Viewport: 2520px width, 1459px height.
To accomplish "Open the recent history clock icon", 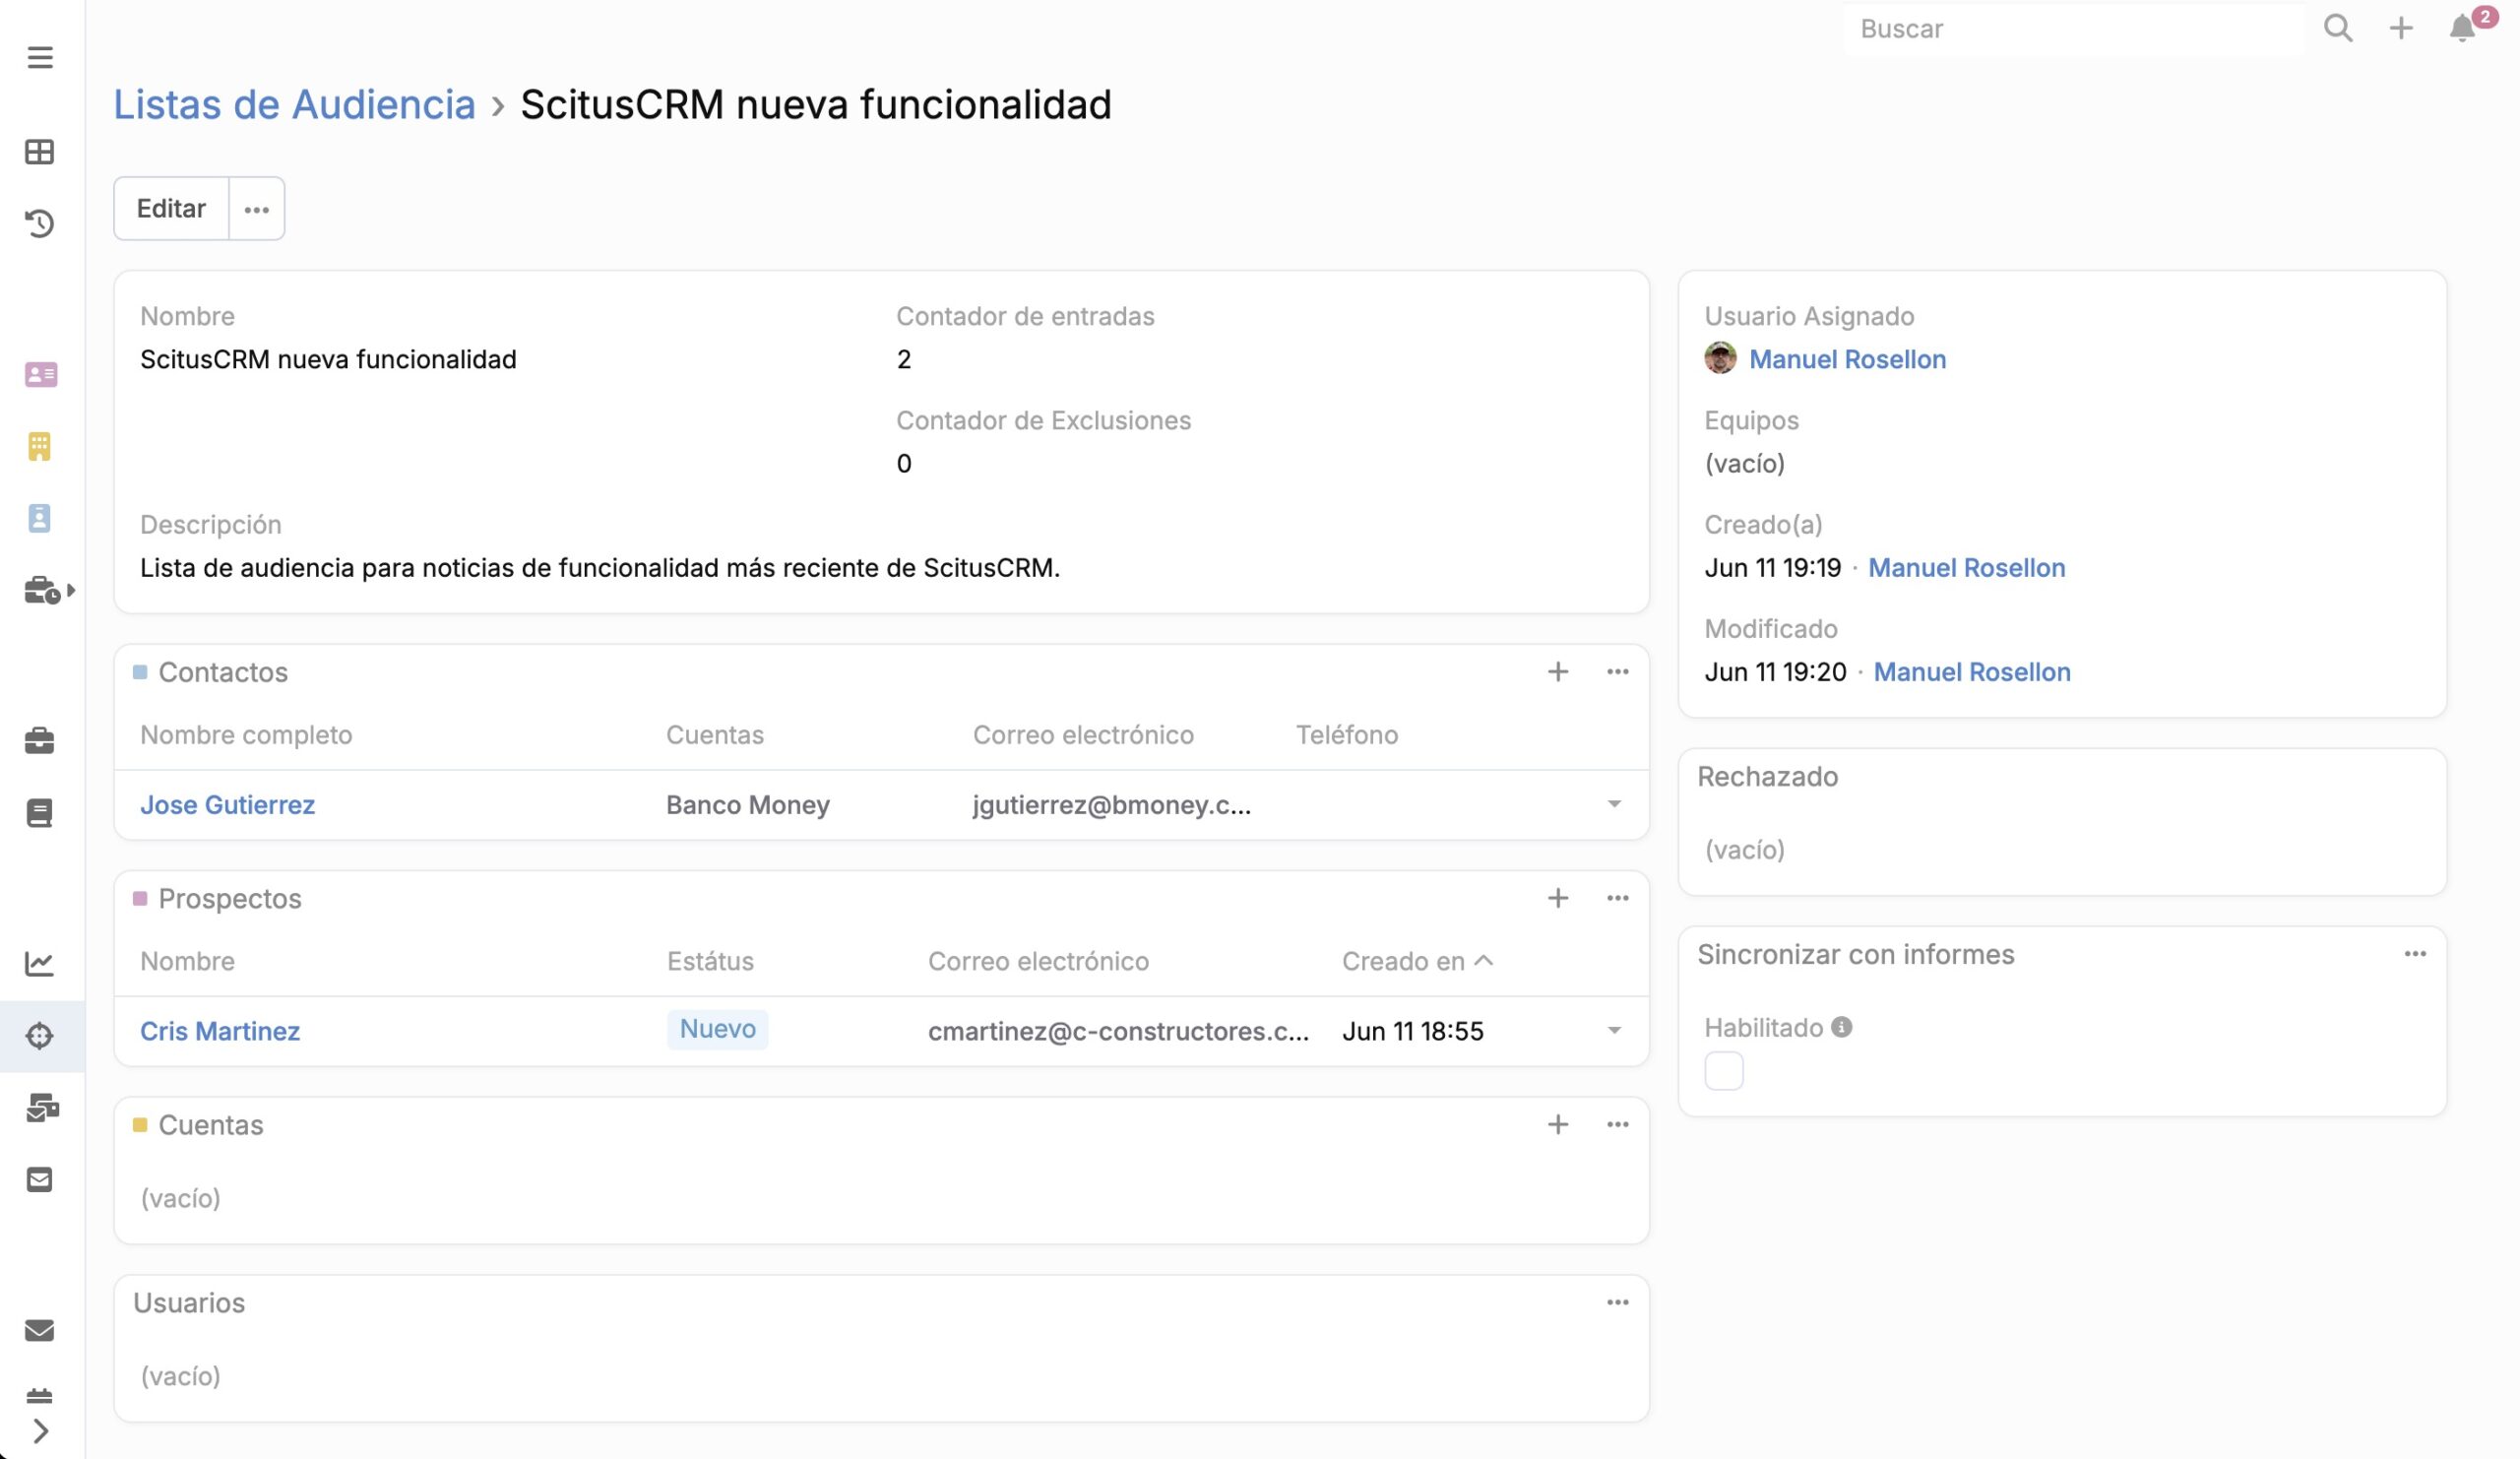I will (x=40, y=223).
